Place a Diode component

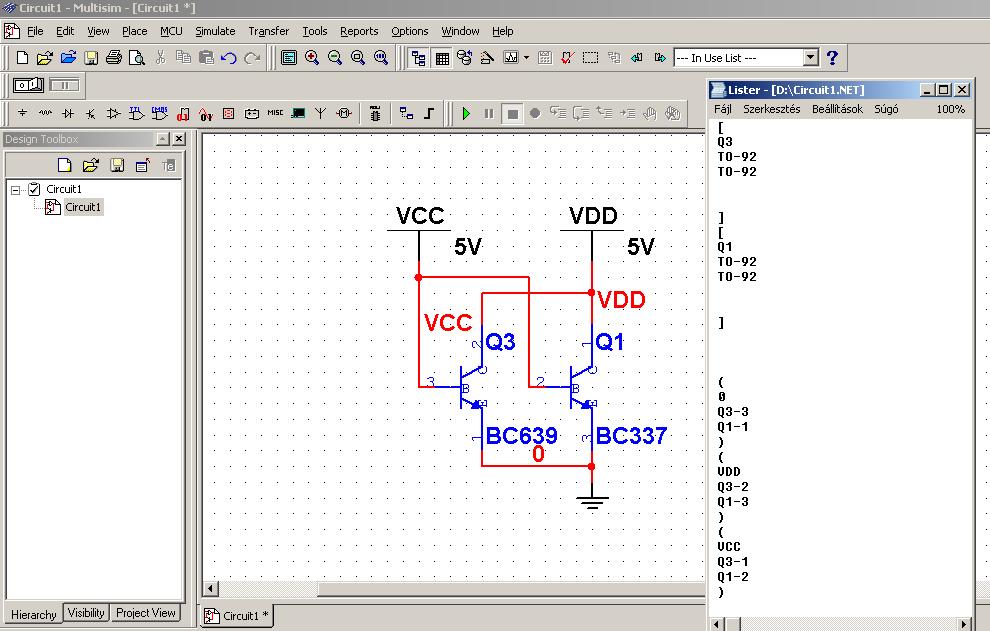(x=68, y=114)
